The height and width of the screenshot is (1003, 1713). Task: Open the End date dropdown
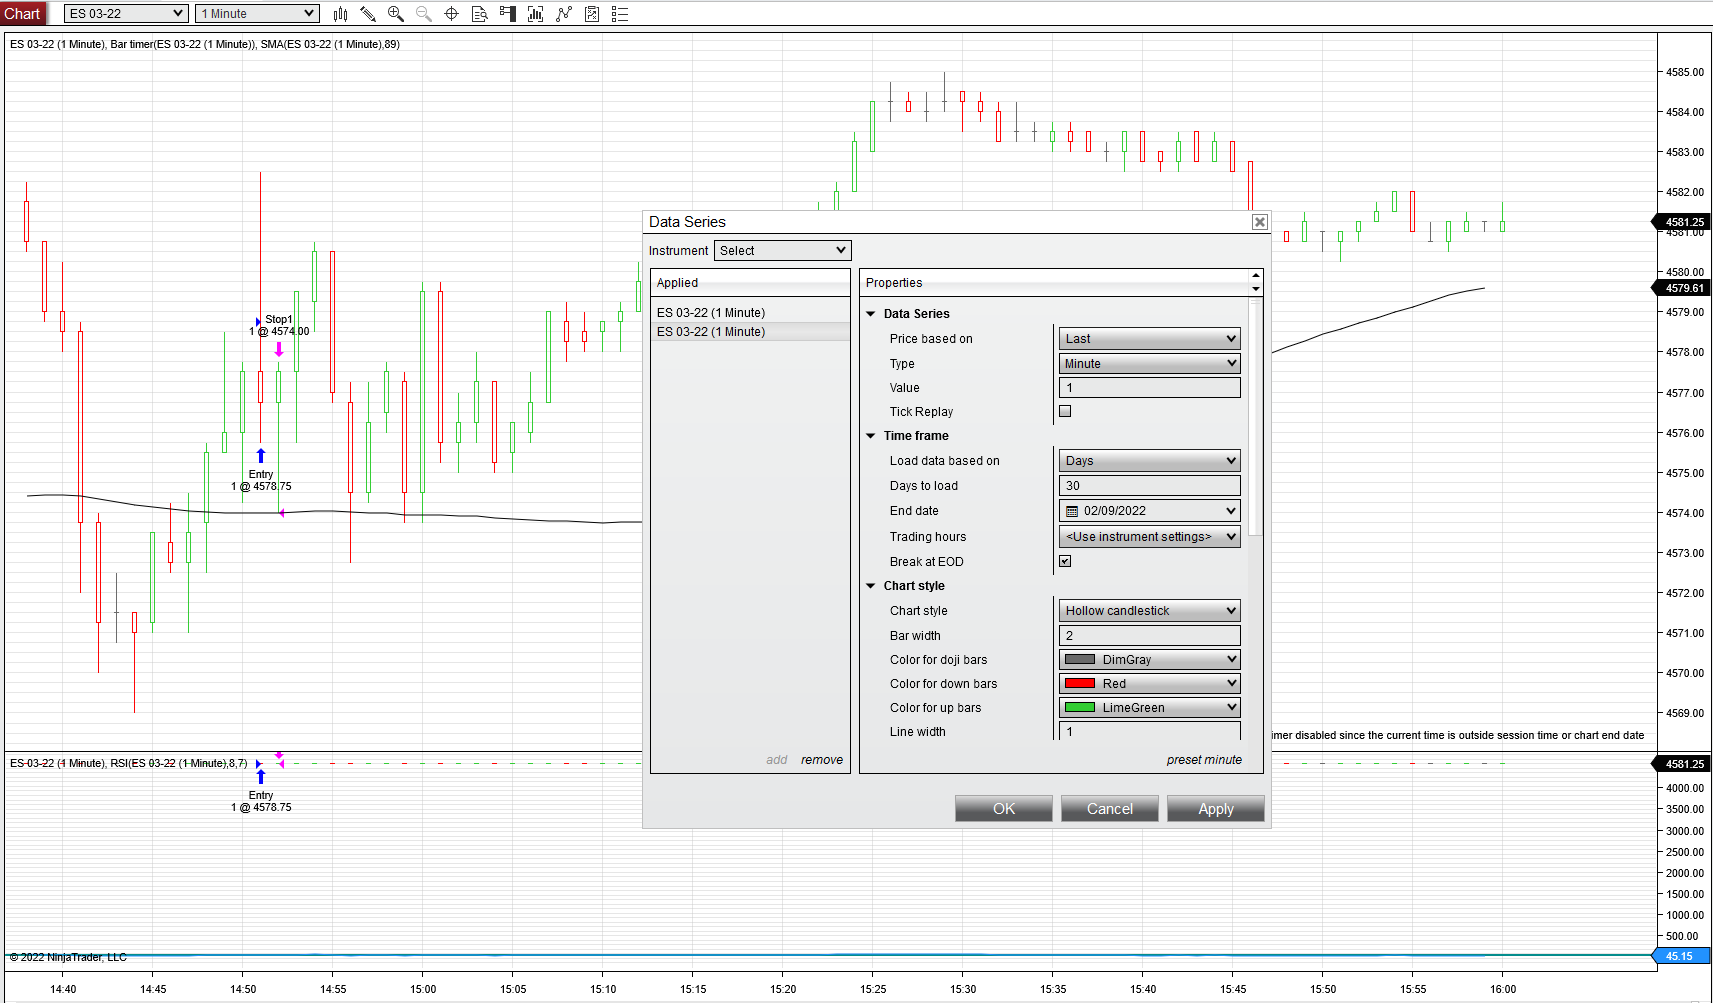pos(1150,511)
